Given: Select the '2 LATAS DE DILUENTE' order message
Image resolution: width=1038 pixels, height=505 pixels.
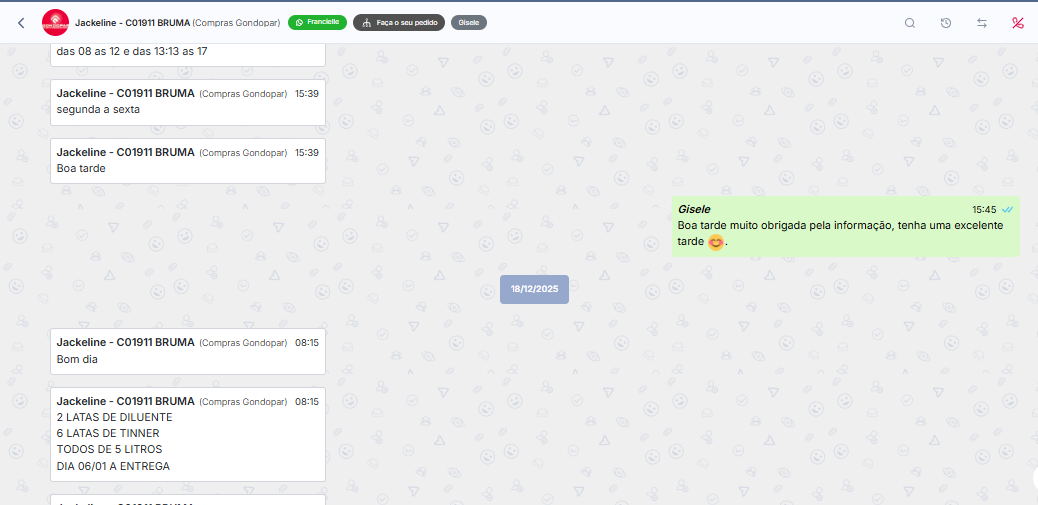Looking at the screenshot, I should (115, 417).
